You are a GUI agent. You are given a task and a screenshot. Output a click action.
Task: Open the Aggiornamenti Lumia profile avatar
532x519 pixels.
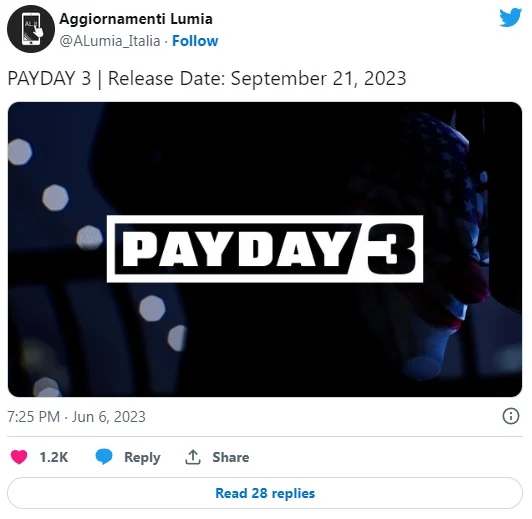(x=31, y=29)
